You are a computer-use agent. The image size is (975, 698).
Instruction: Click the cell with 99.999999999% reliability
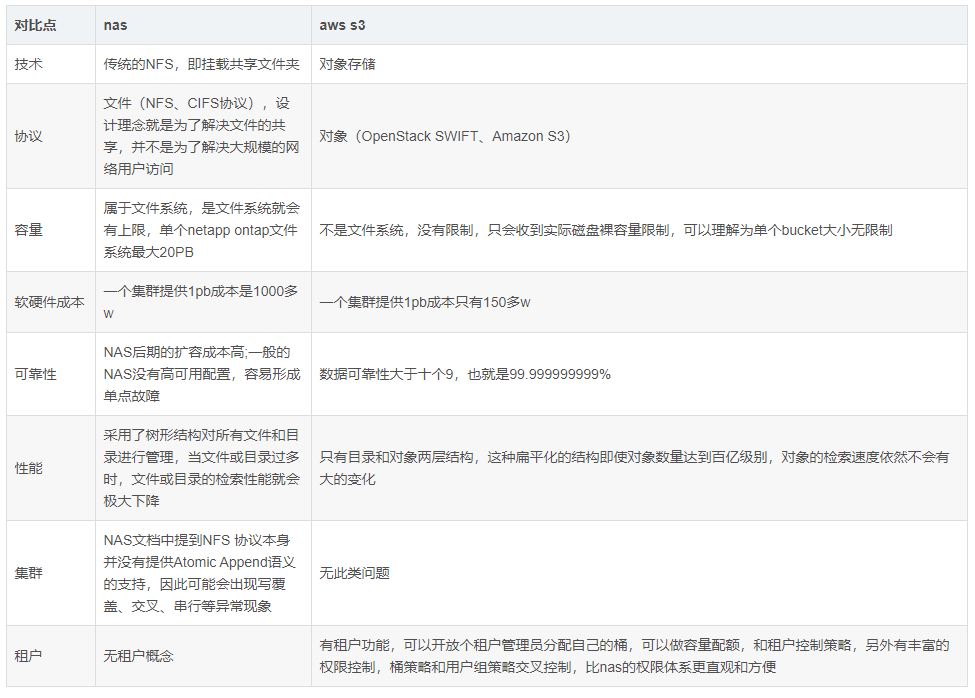(639, 374)
